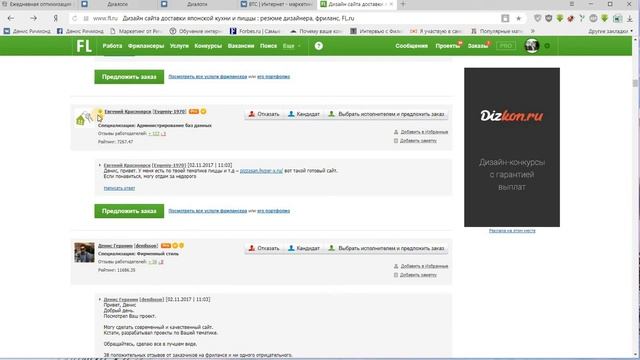The width and height of the screenshot is (640, 360).
Task: Open the 'Конкурсы' menu item
Action: (x=208, y=46)
